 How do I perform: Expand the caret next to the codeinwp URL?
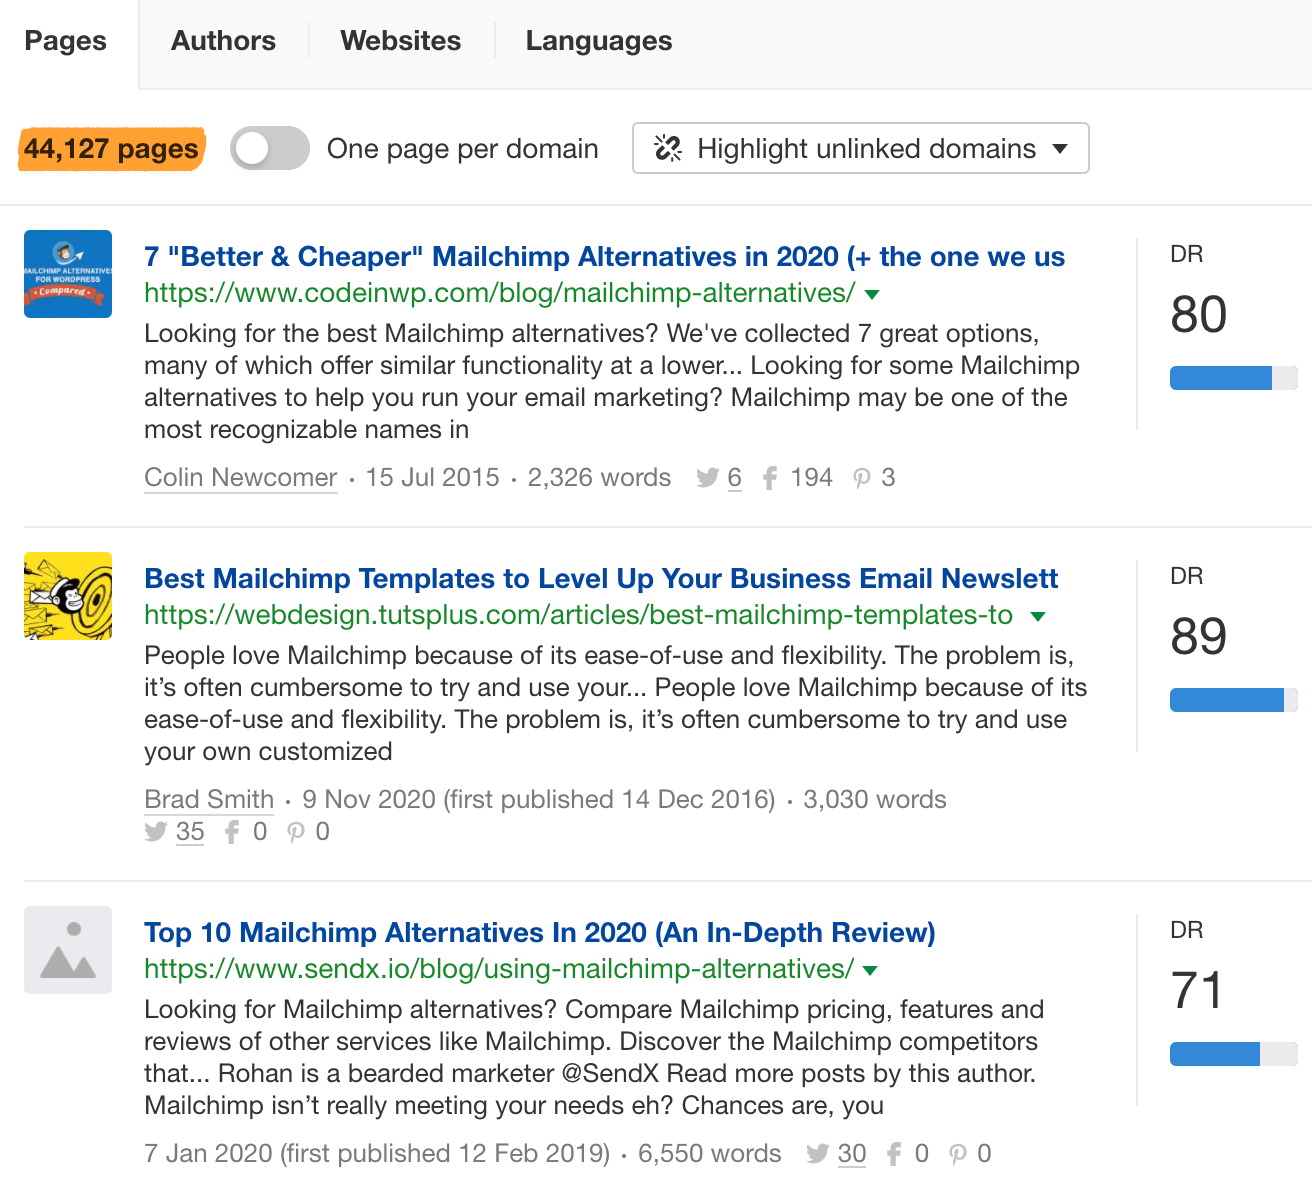click(x=871, y=294)
